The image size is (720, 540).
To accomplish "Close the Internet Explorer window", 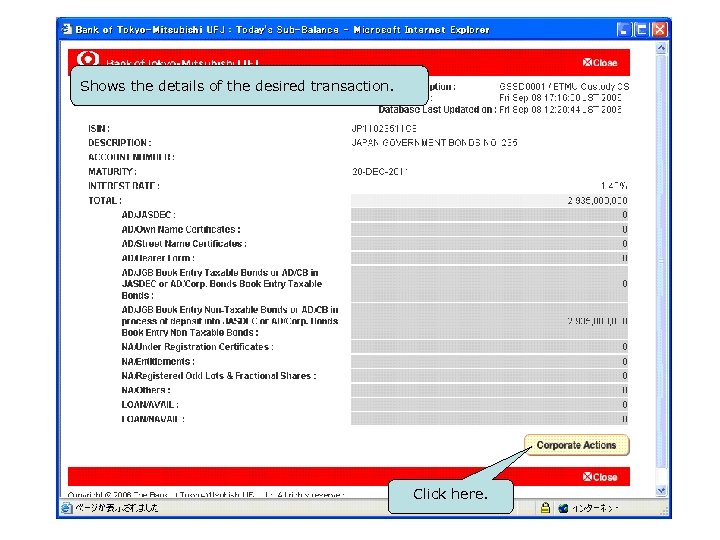I will click(x=660, y=30).
